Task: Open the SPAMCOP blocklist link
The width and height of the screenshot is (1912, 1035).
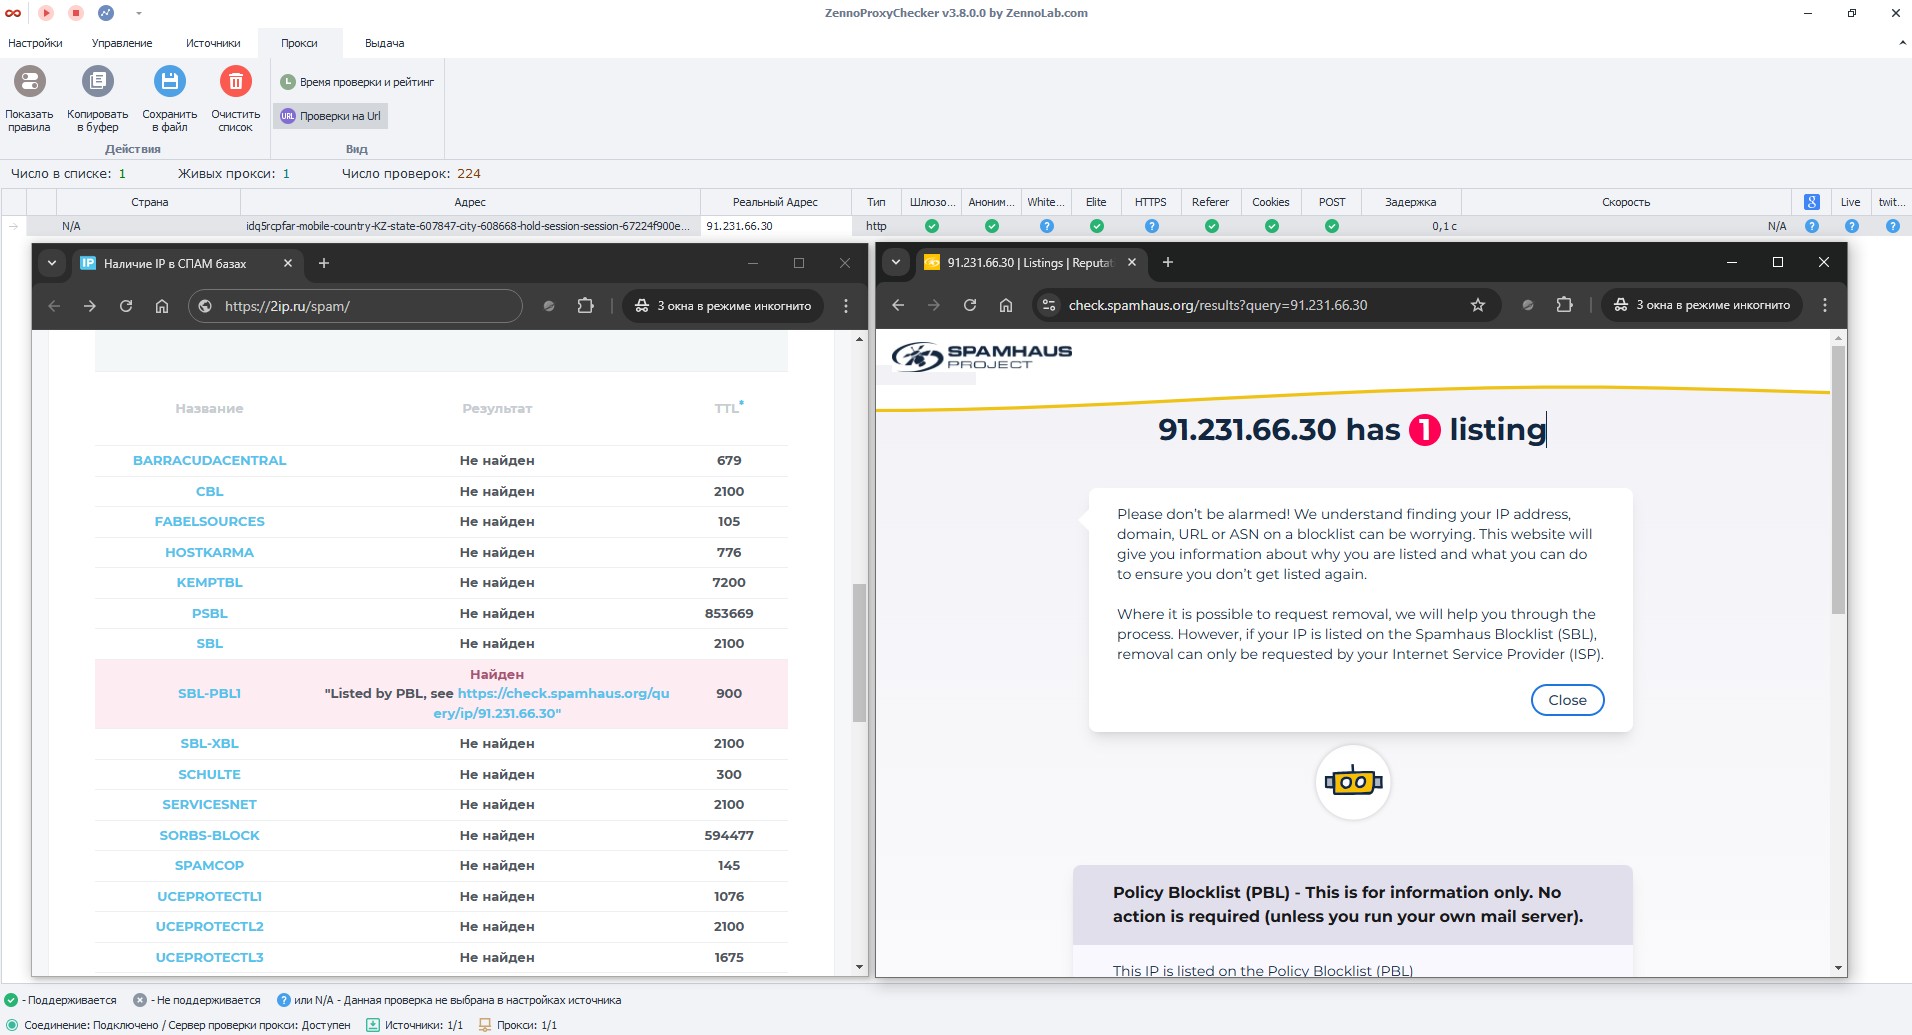Action: (x=210, y=866)
